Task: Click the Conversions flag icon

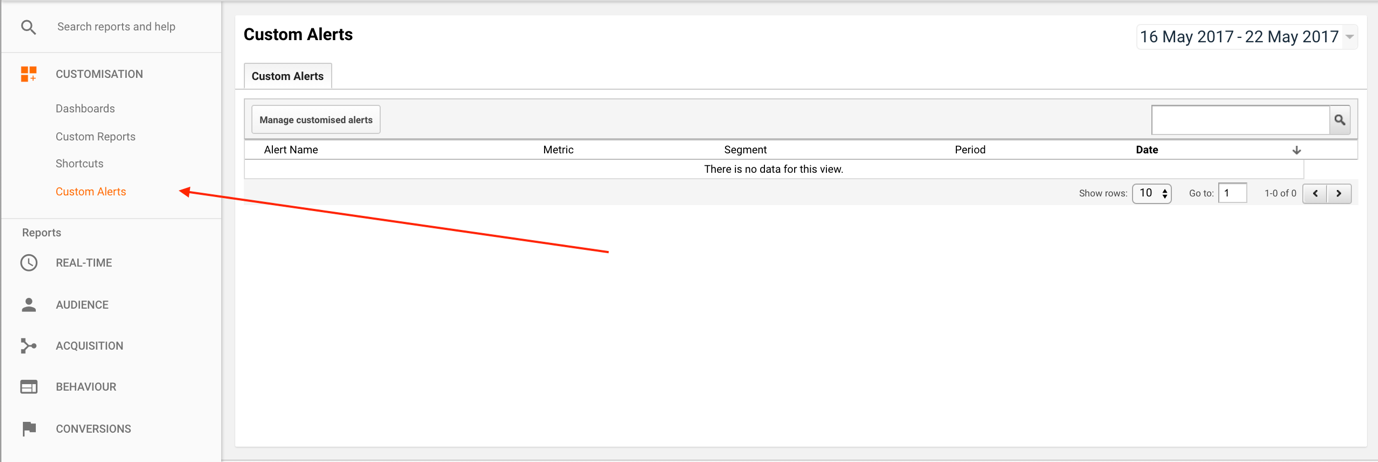Action: pos(29,429)
